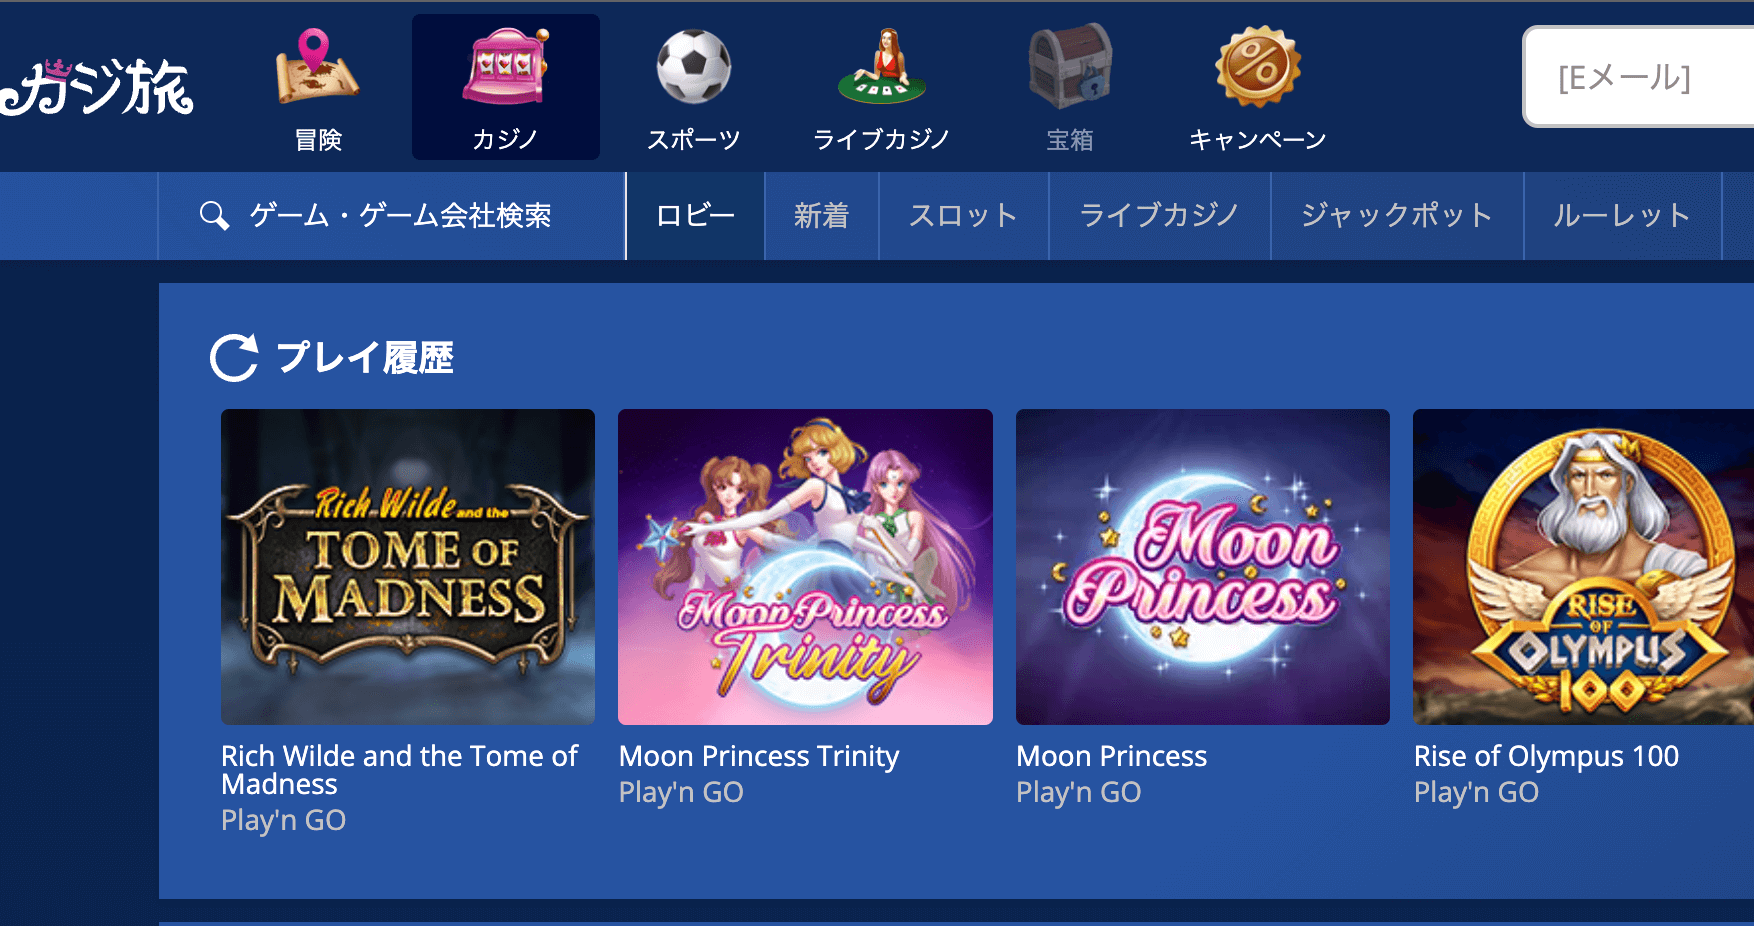
Task: Click the プレイ履歴 refresh arrow icon
Action: 235,357
